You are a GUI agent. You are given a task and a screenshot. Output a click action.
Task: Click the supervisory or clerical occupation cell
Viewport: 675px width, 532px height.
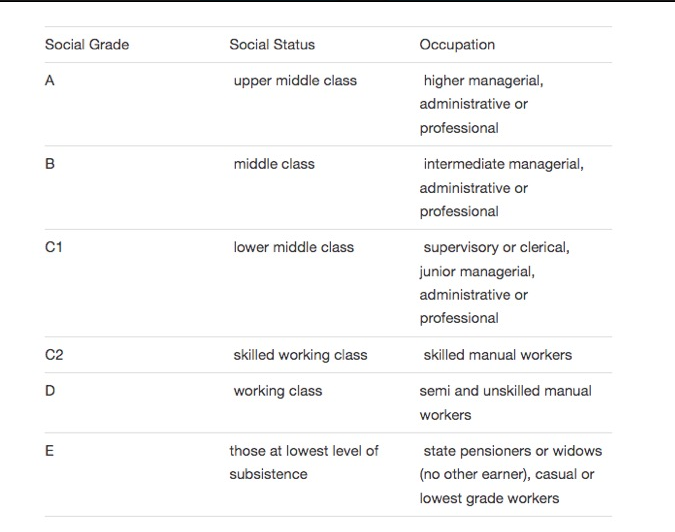point(495,283)
